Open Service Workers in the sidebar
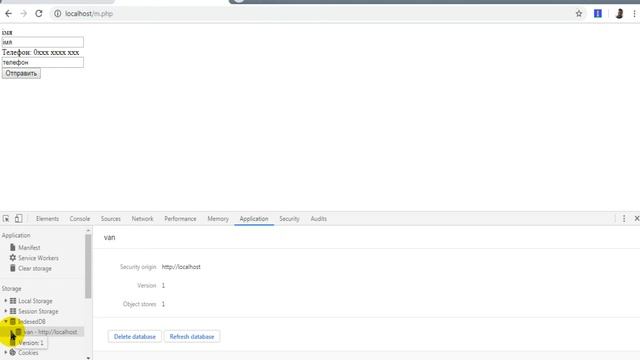The height and width of the screenshot is (360, 640). [38, 258]
